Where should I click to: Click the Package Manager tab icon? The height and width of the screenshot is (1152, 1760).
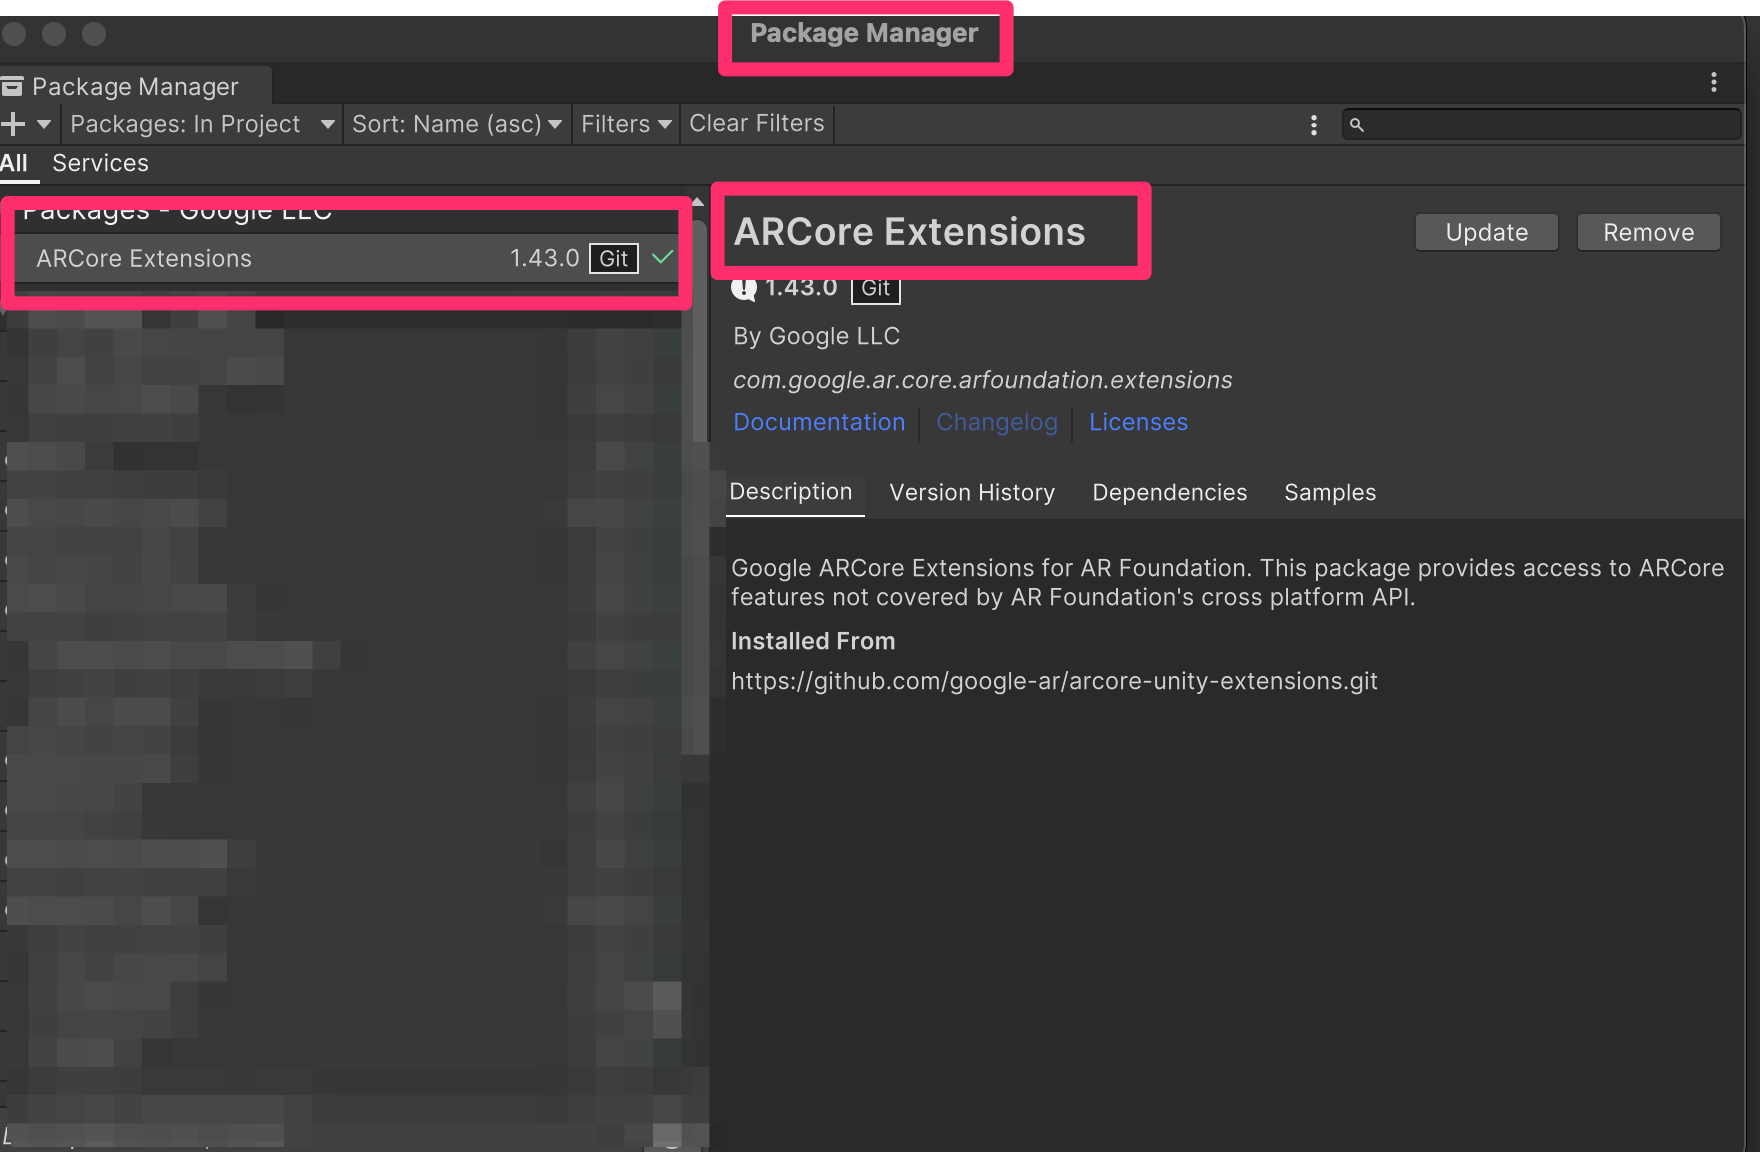(x=12, y=87)
